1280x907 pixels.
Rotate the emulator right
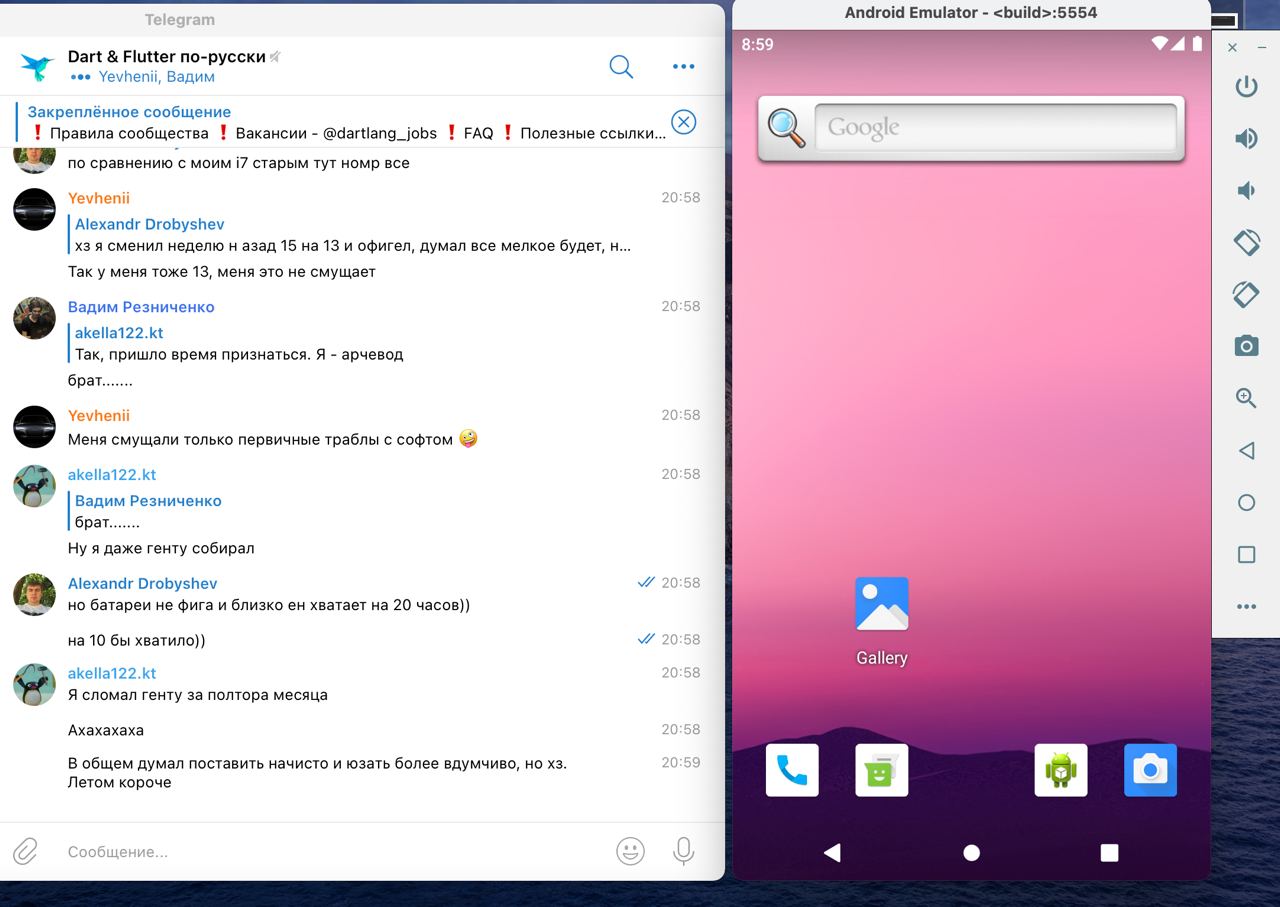coord(1246,294)
